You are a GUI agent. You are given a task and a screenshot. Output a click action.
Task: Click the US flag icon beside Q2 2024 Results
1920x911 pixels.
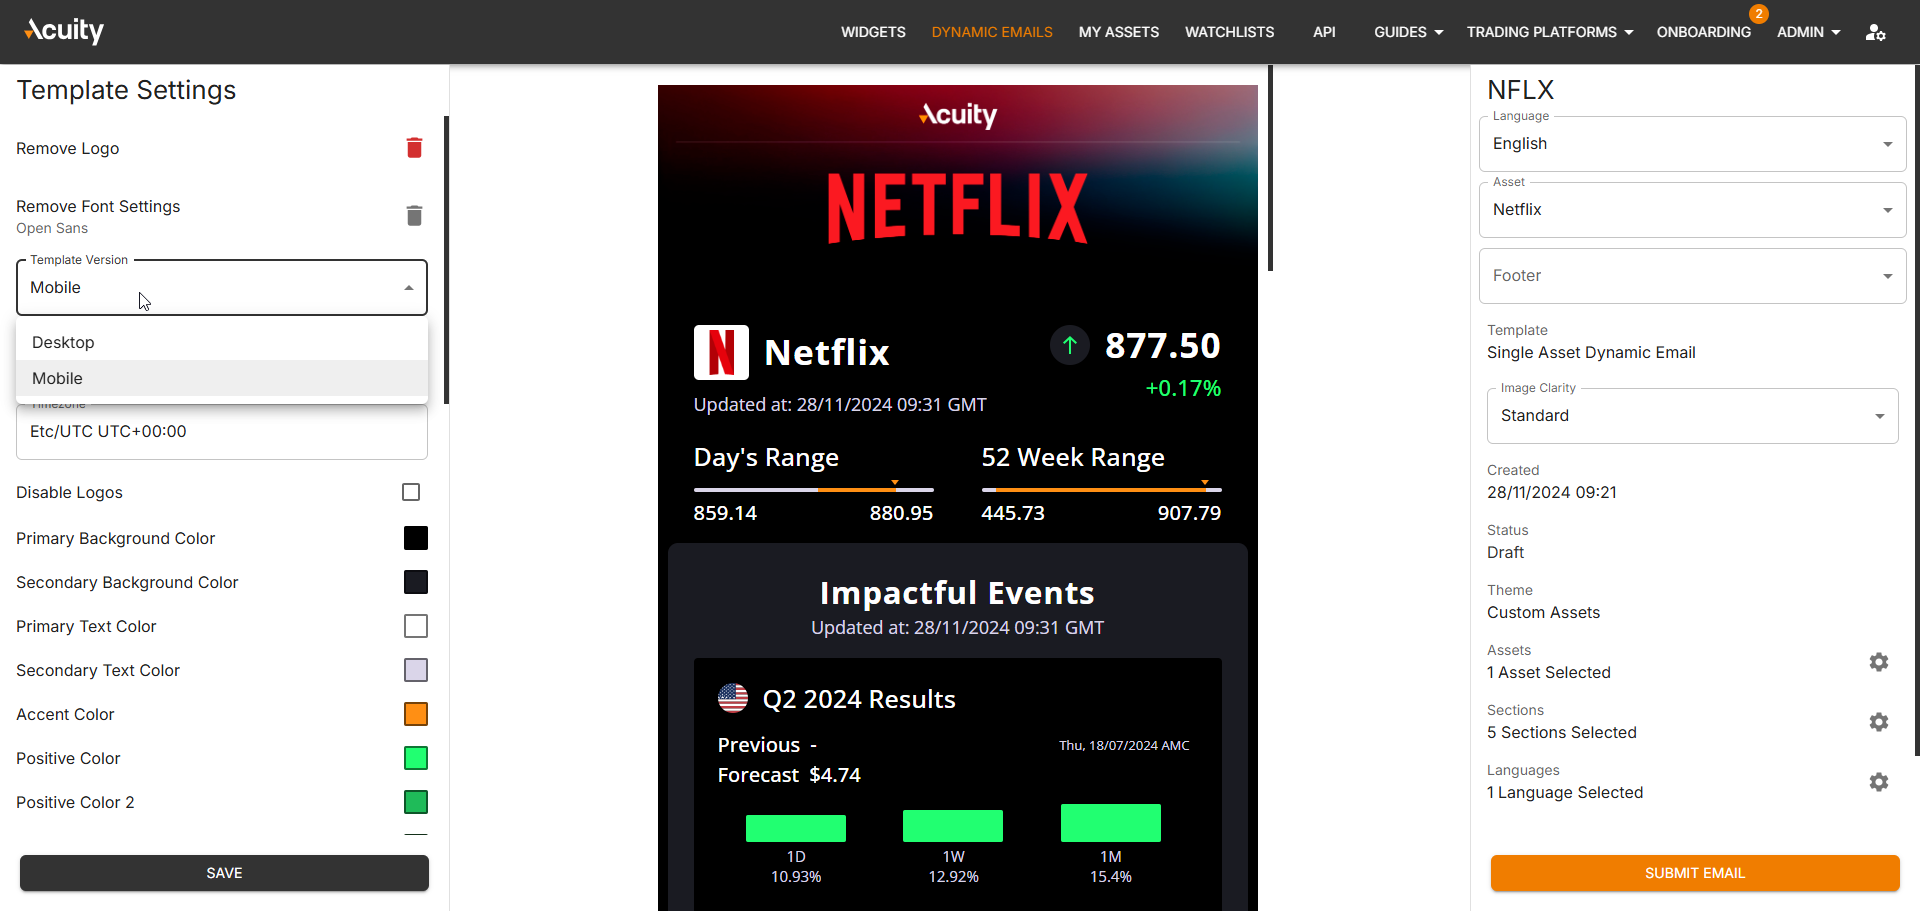(733, 698)
